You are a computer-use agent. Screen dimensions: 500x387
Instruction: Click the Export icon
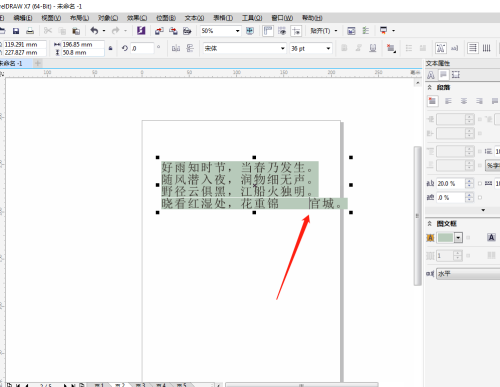[173, 31]
